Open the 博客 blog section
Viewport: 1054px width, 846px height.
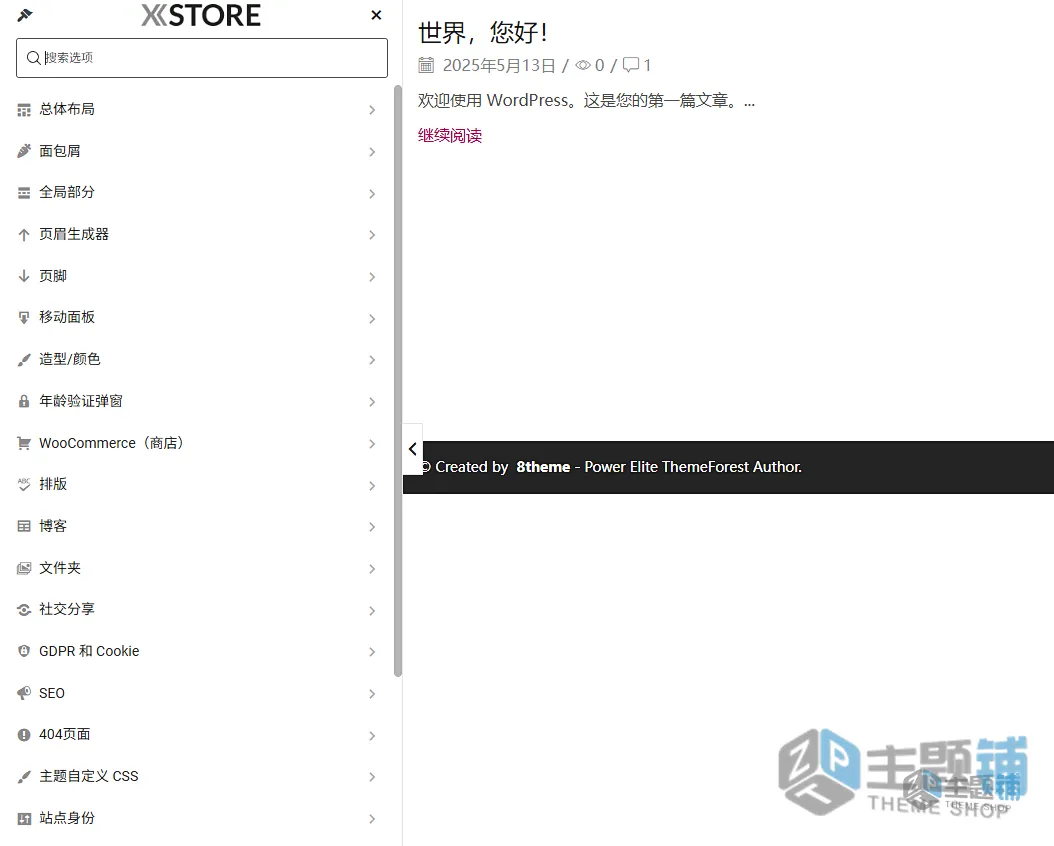click(196, 526)
